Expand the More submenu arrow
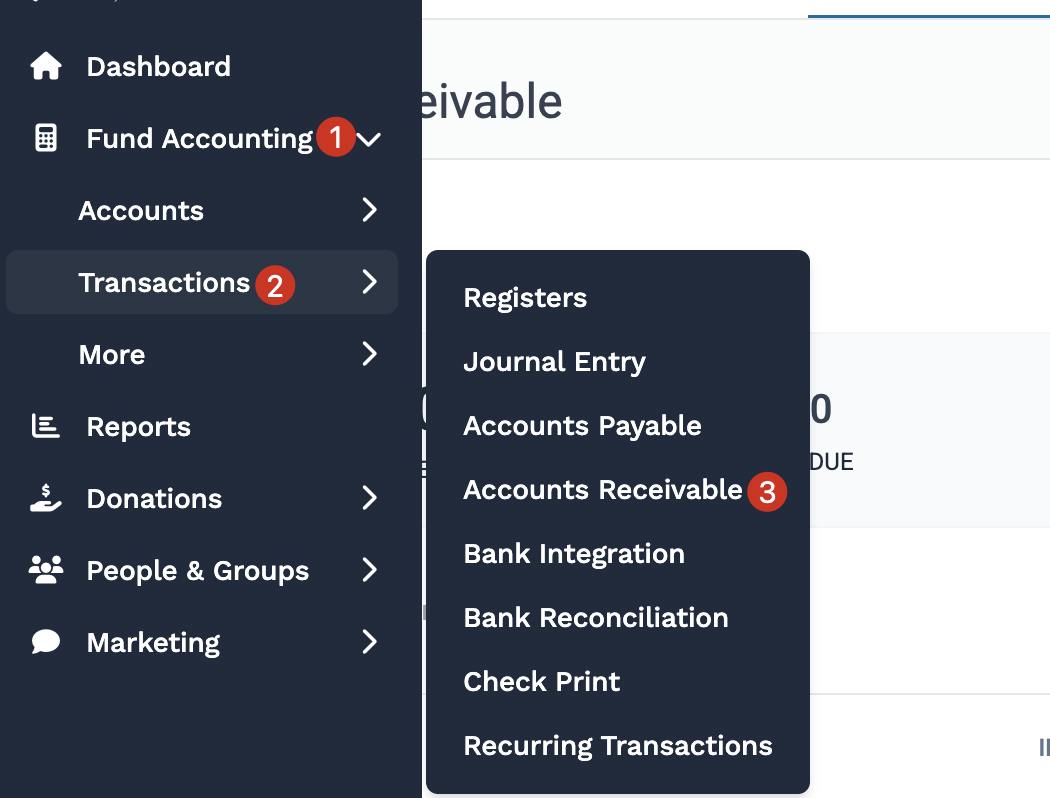1050x798 pixels. (370, 355)
